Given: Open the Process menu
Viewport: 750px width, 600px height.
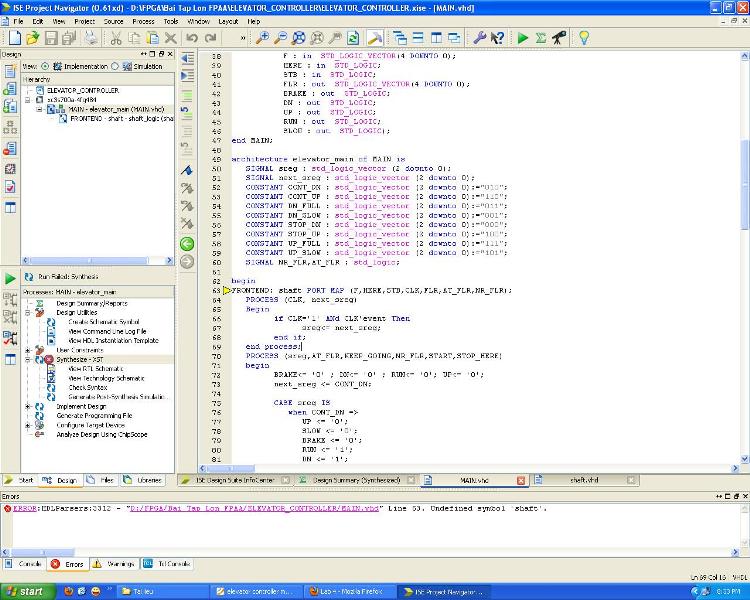Looking at the screenshot, I should (x=142, y=20).
